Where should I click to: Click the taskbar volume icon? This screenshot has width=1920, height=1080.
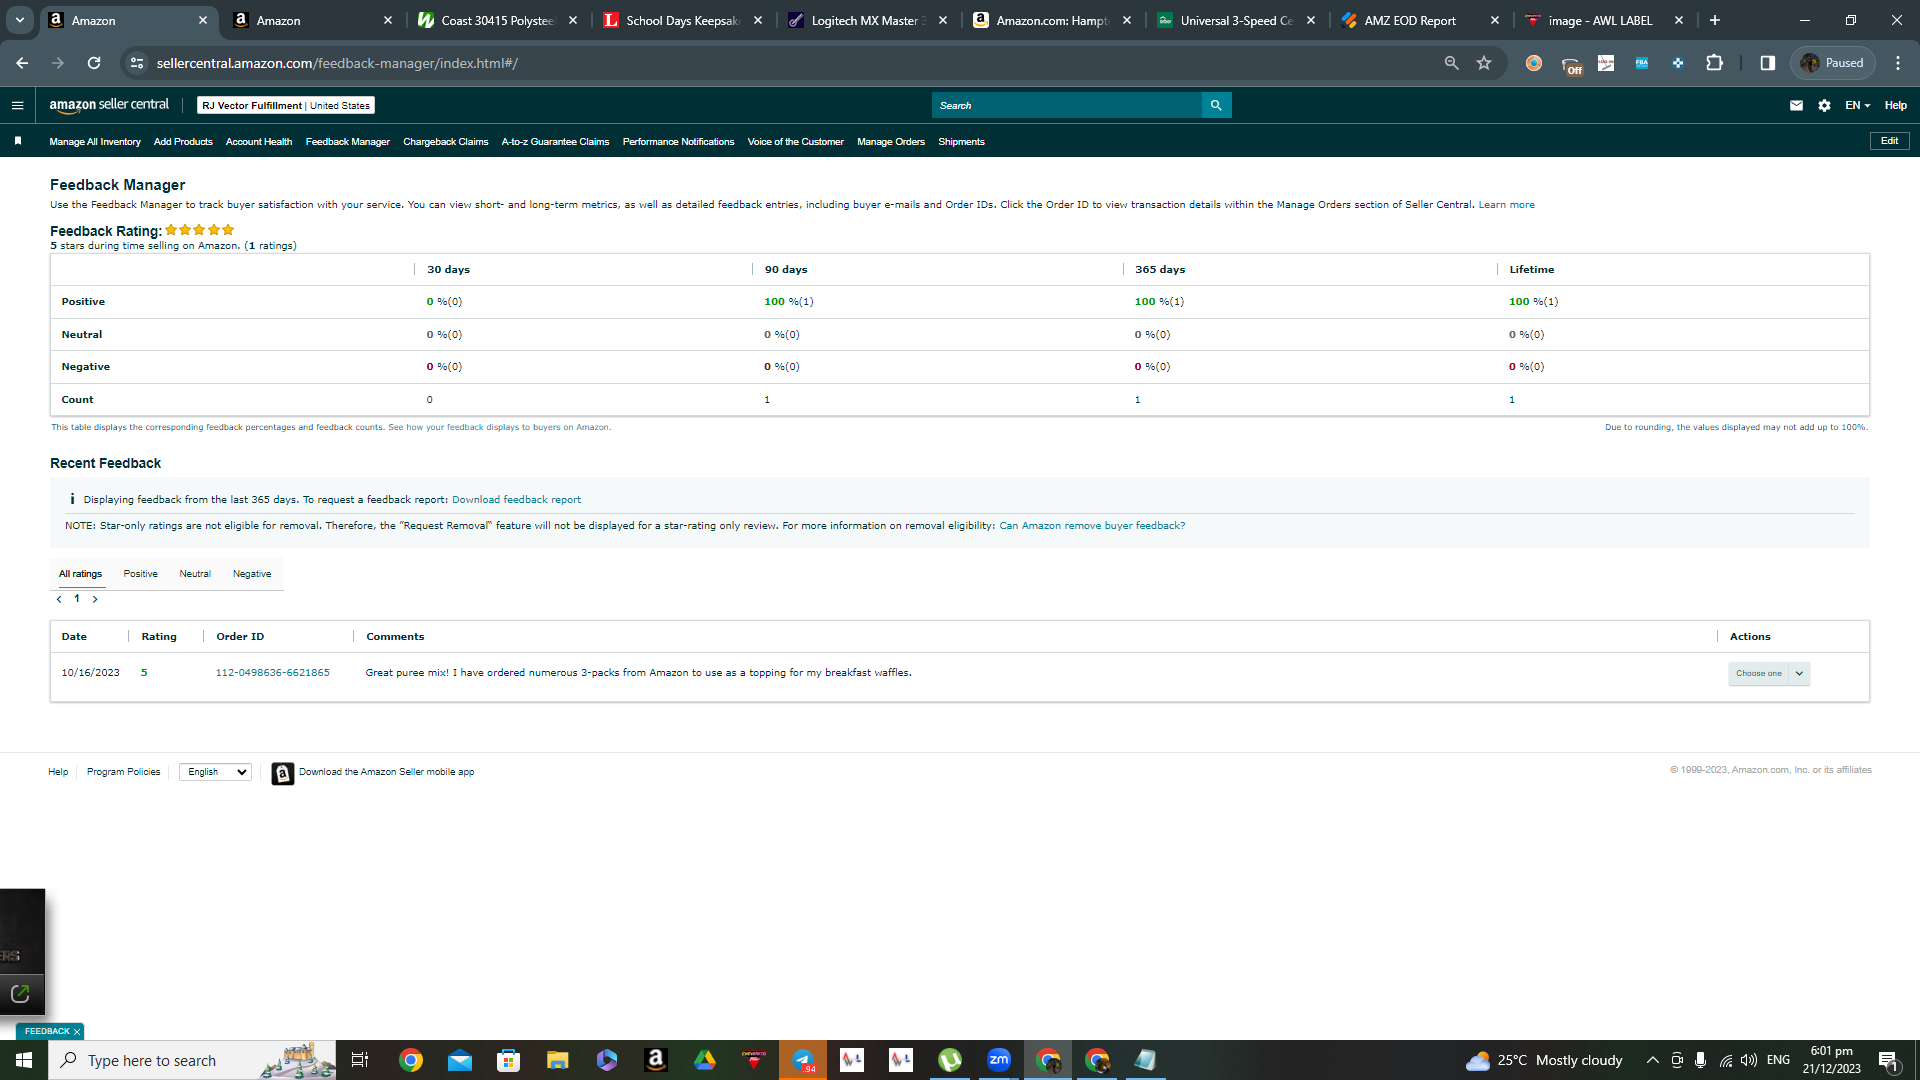[x=1749, y=1060]
